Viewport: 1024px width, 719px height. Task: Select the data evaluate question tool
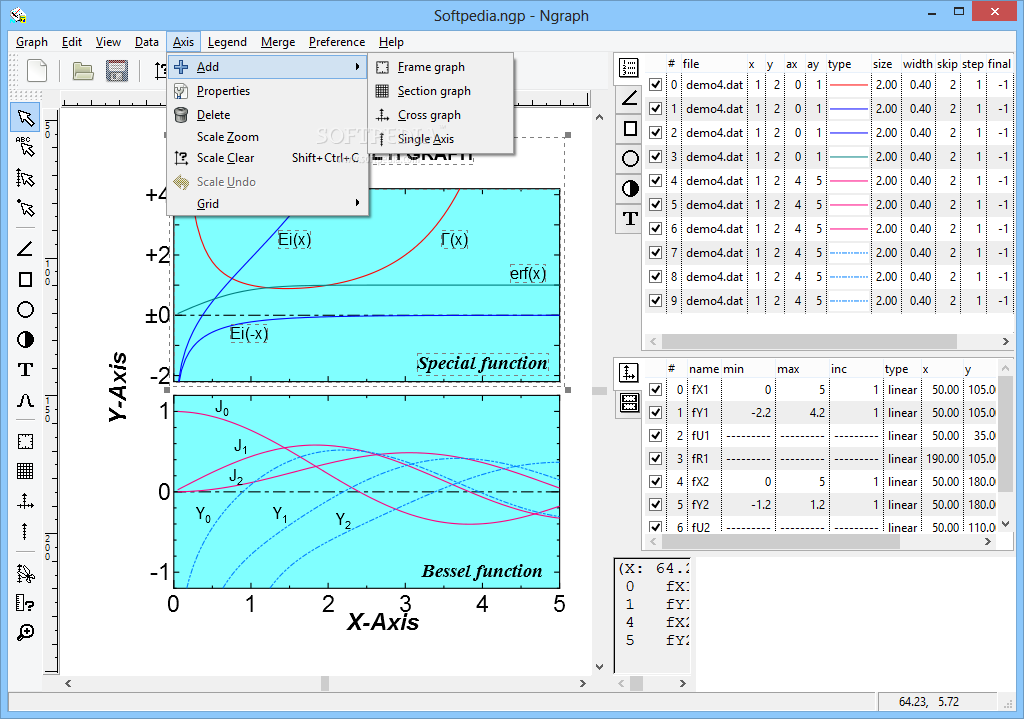25,603
